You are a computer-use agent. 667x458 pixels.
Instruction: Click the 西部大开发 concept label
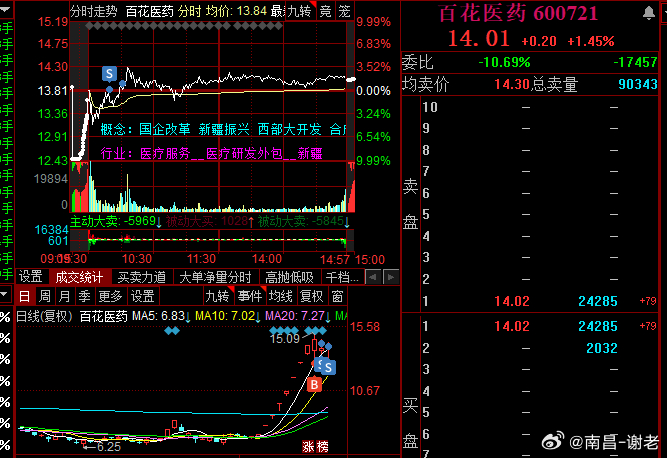pyautogui.click(x=289, y=129)
